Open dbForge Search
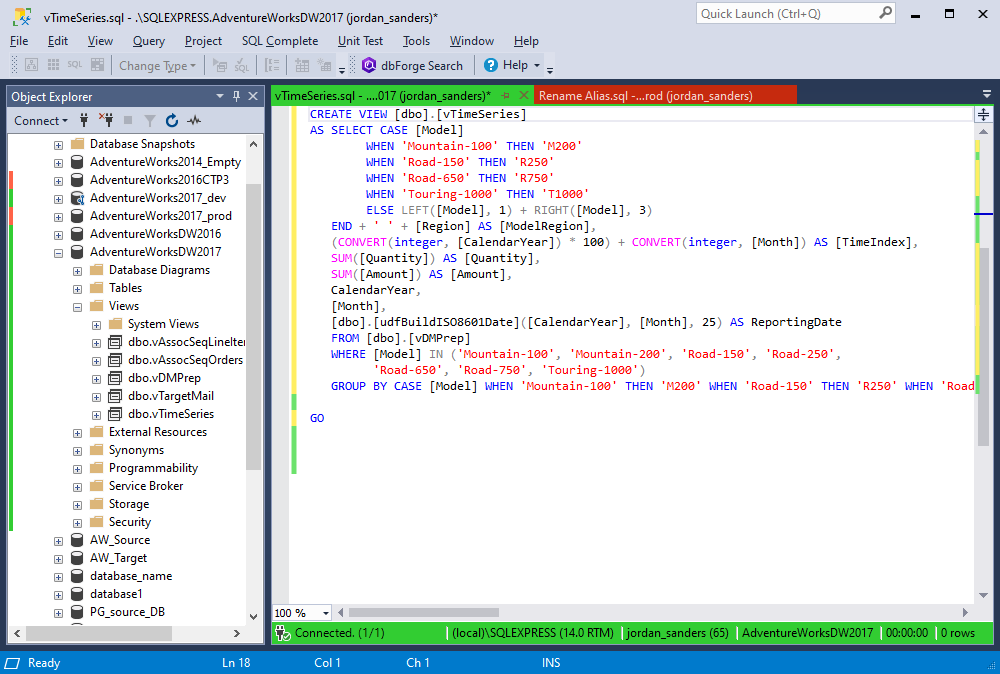Screen dimensions: 1000x674 [413, 66]
